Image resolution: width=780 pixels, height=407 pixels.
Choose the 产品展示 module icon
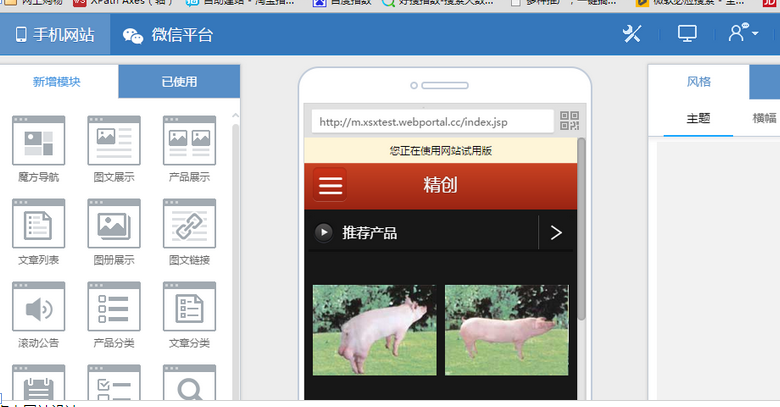tap(189, 141)
